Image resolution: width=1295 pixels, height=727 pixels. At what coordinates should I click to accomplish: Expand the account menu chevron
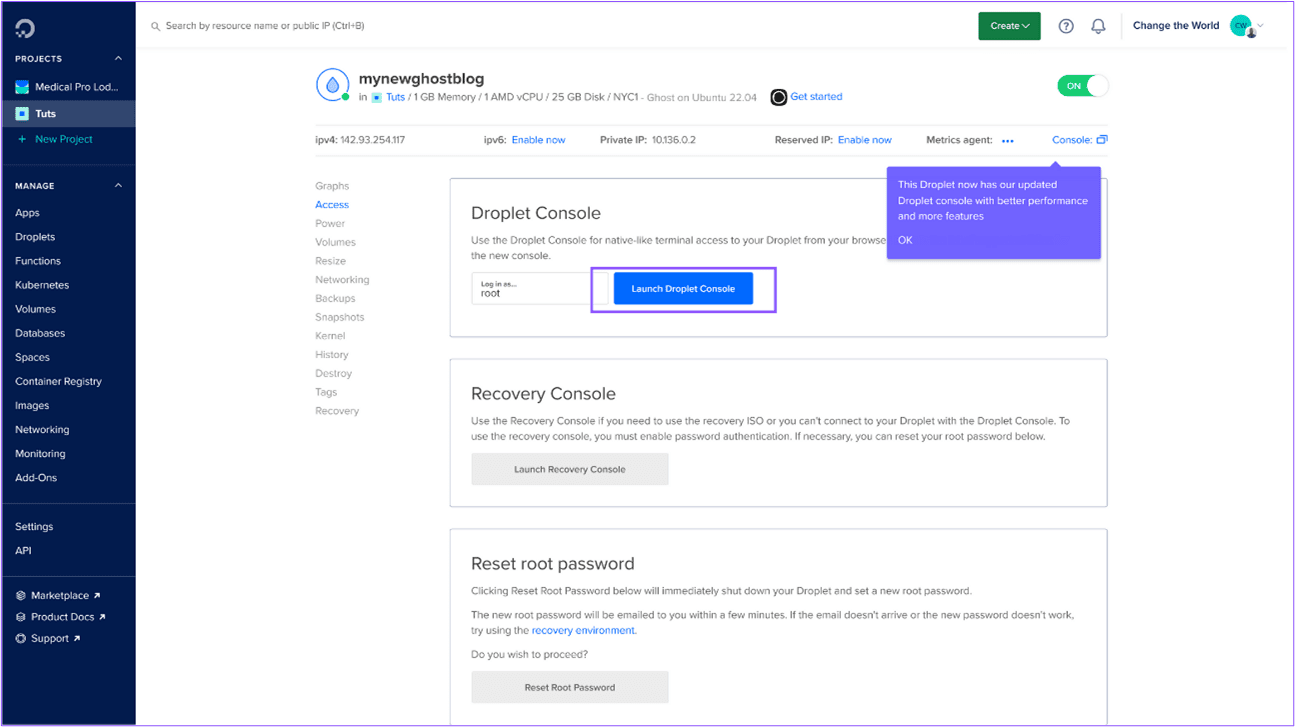pos(1261,26)
